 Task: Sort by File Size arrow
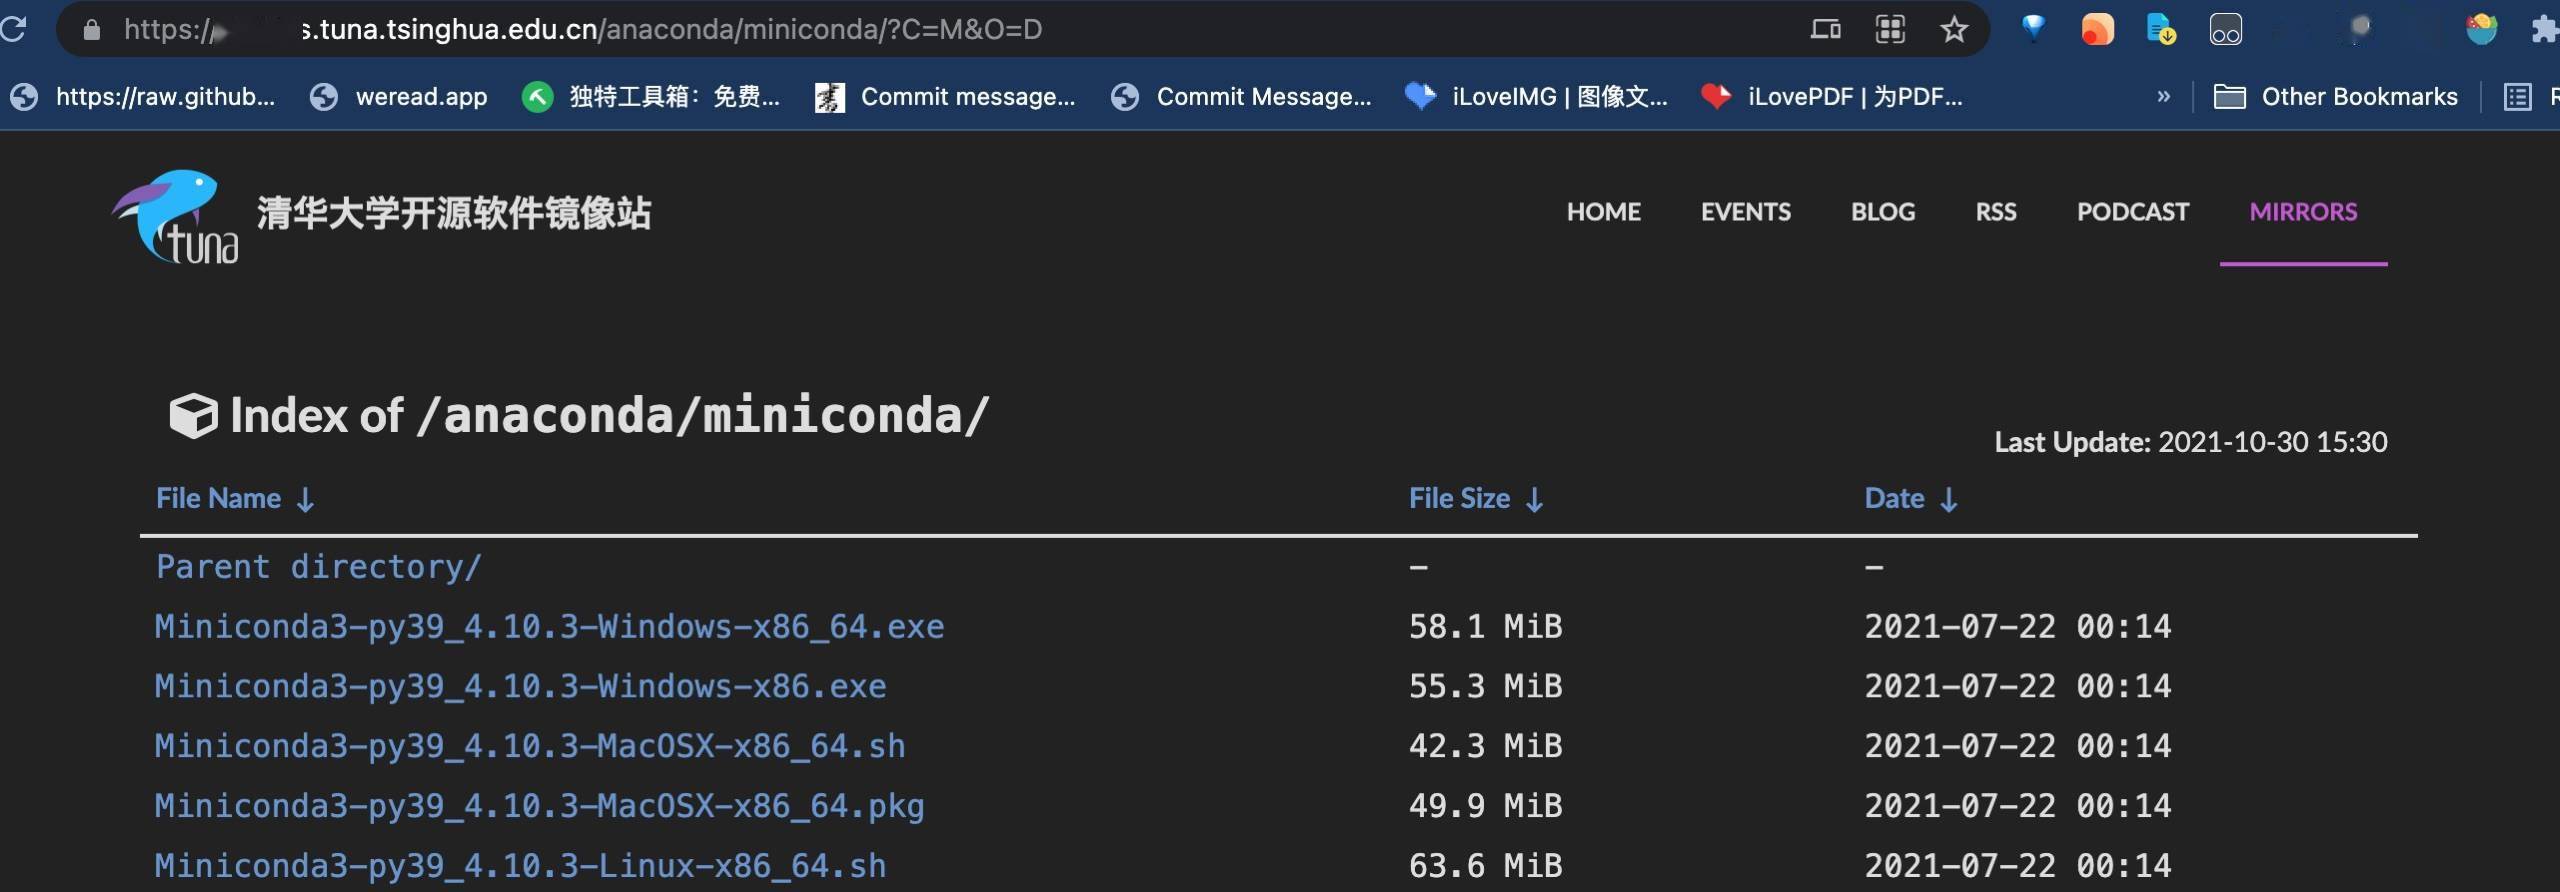[x=1535, y=499]
